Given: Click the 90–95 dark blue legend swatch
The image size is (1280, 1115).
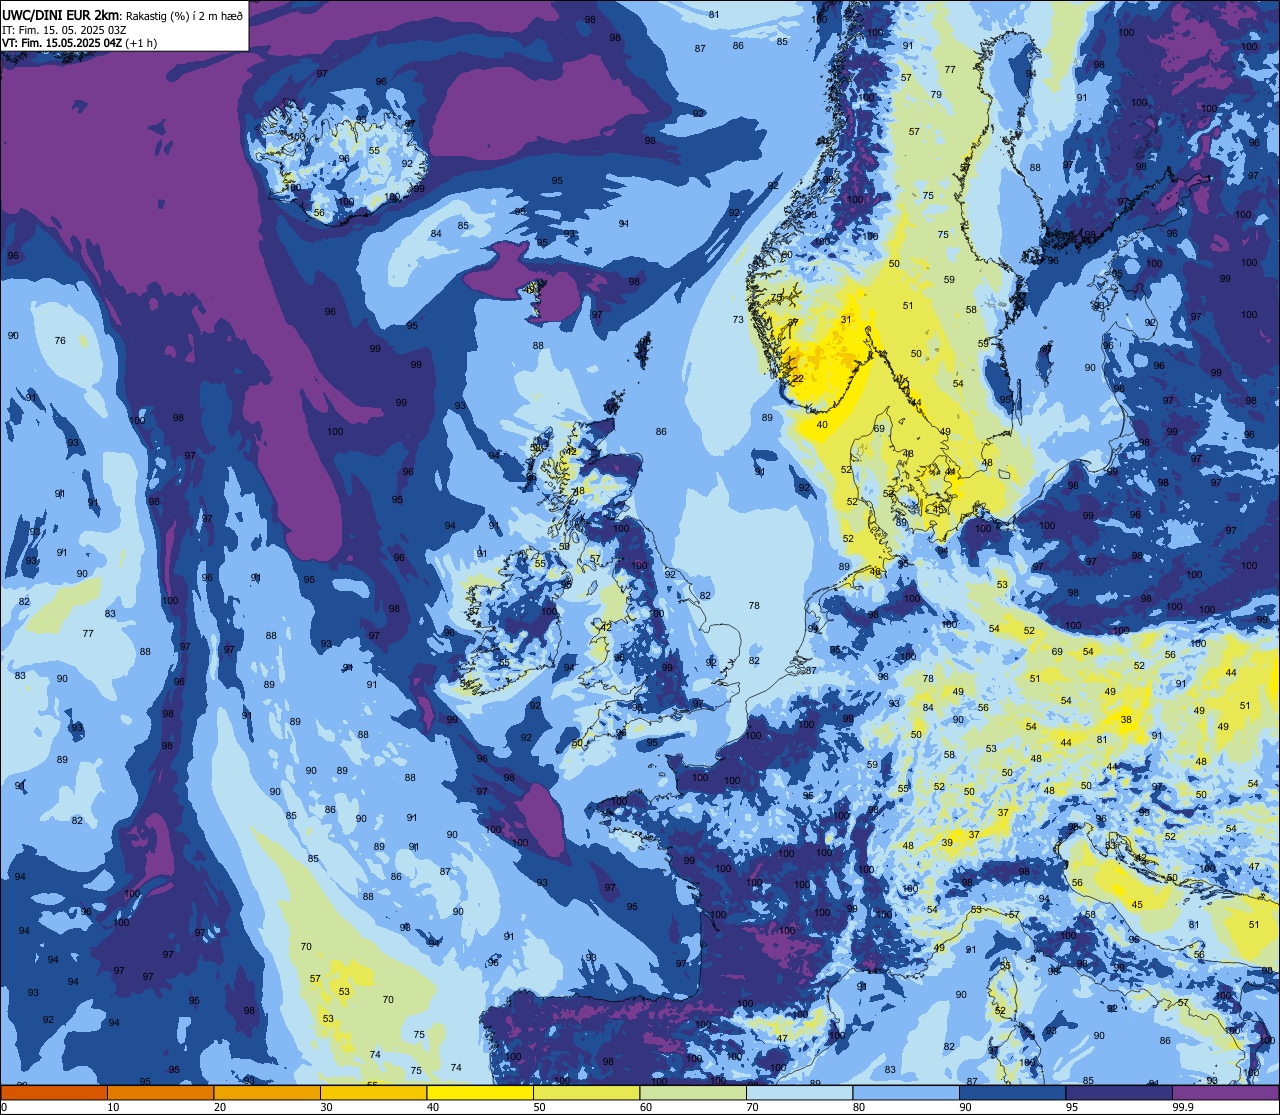Looking at the screenshot, I should (x=1012, y=1093).
